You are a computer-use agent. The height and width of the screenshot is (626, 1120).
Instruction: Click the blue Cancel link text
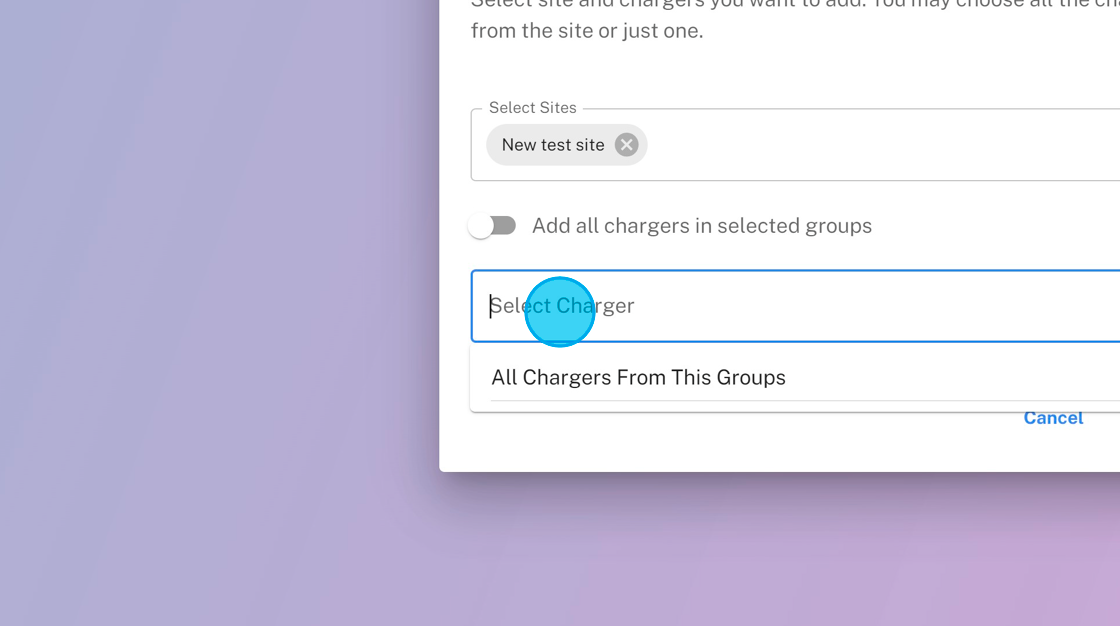1053,418
